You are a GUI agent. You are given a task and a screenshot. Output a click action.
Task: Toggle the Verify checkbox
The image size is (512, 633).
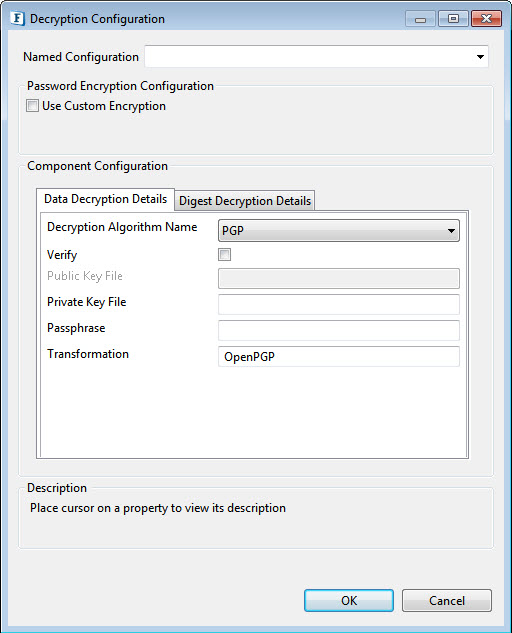tap(225, 255)
